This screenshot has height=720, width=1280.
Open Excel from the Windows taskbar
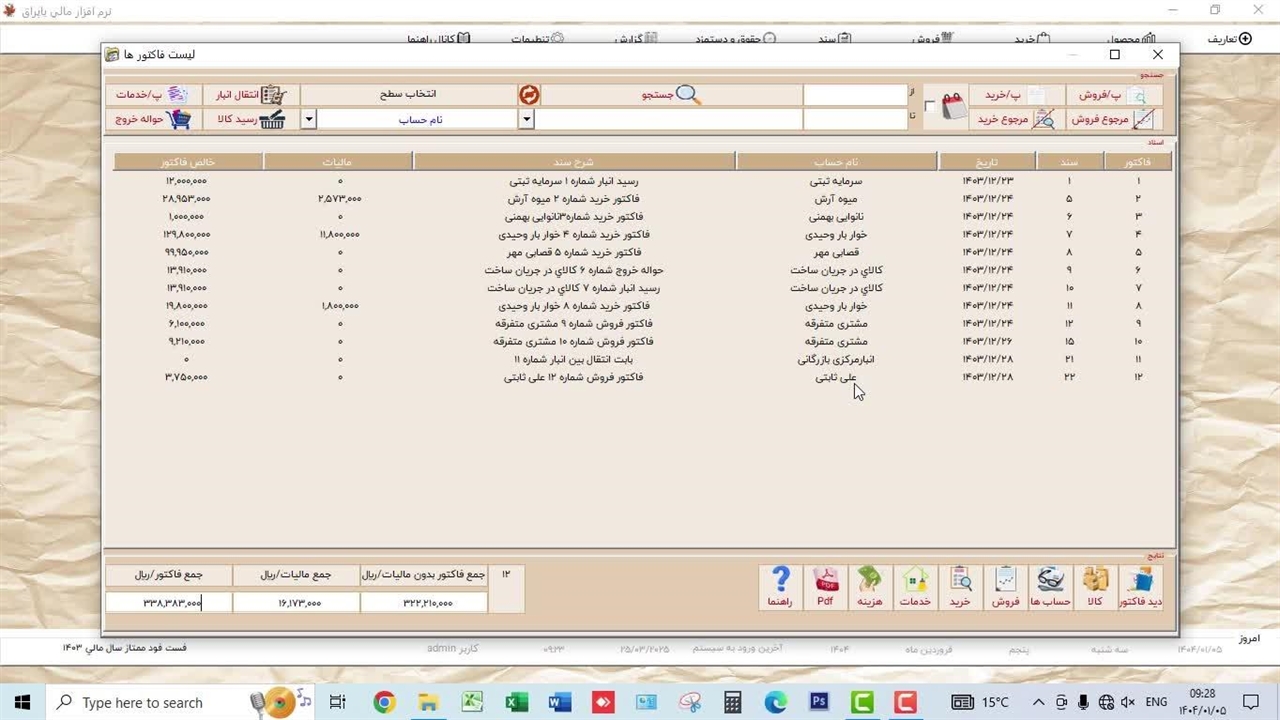(x=516, y=703)
